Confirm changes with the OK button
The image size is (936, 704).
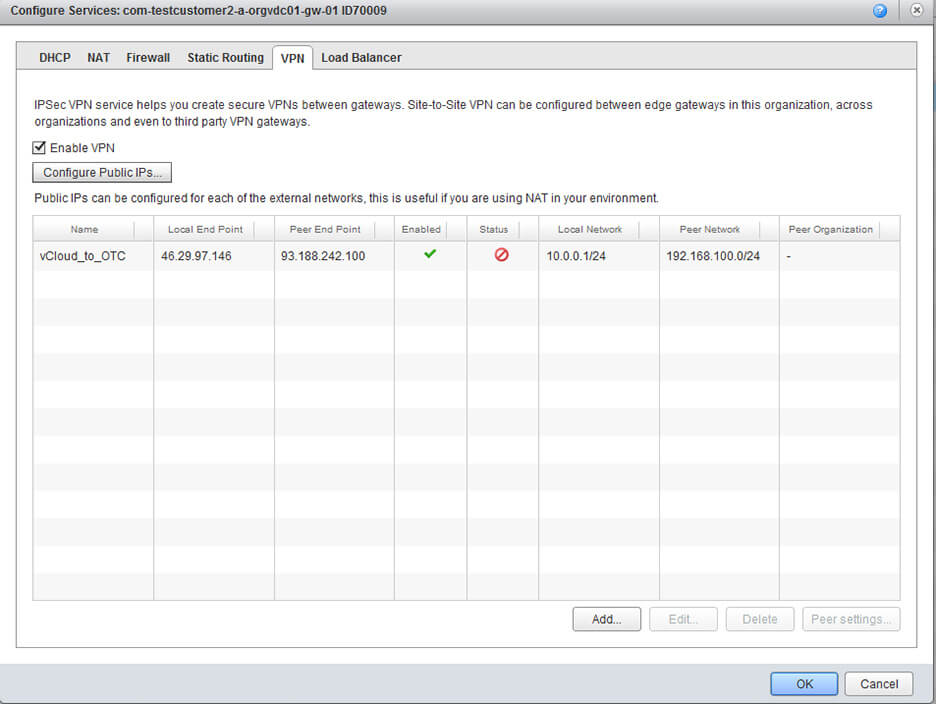(x=803, y=684)
